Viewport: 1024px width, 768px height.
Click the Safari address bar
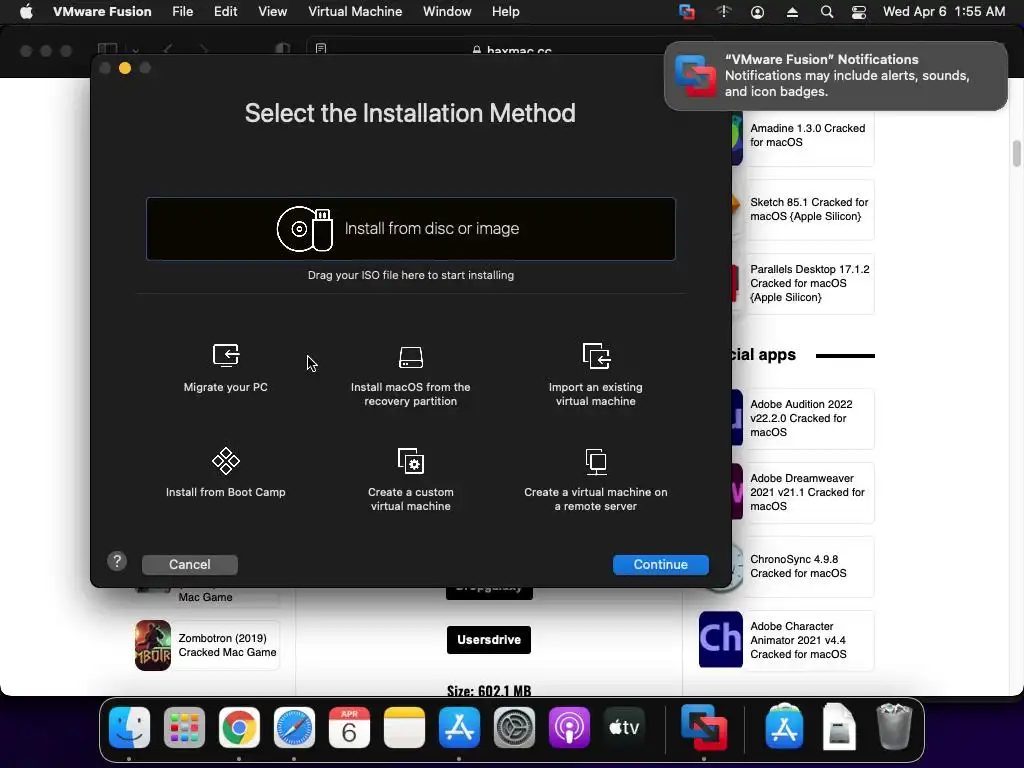[x=511, y=50]
